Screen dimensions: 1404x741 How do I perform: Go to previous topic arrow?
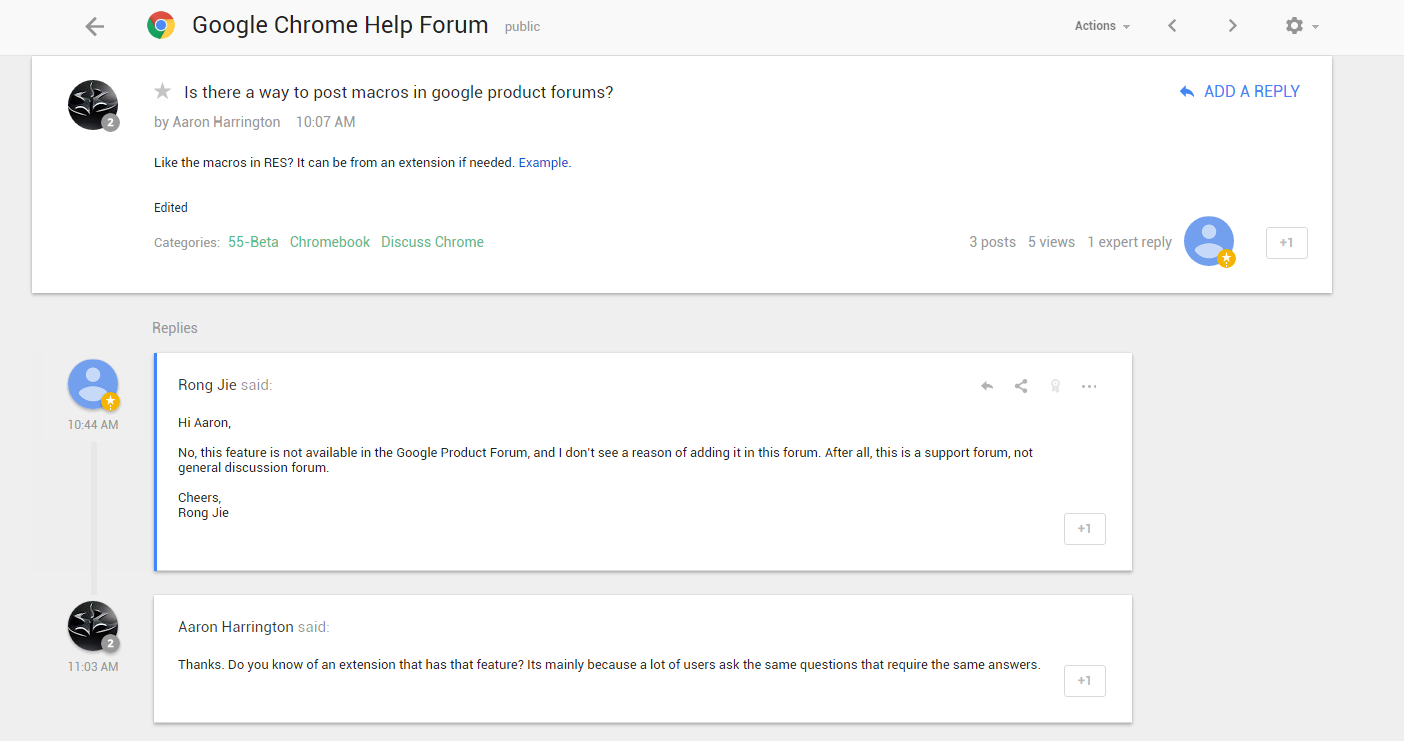tap(1172, 26)
